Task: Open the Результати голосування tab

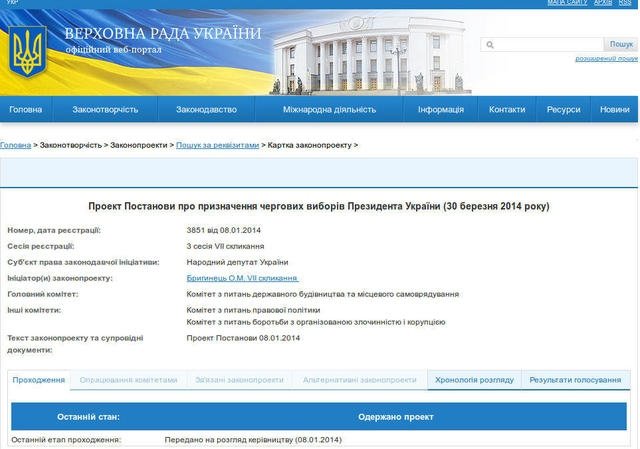Action: (575, 380)
